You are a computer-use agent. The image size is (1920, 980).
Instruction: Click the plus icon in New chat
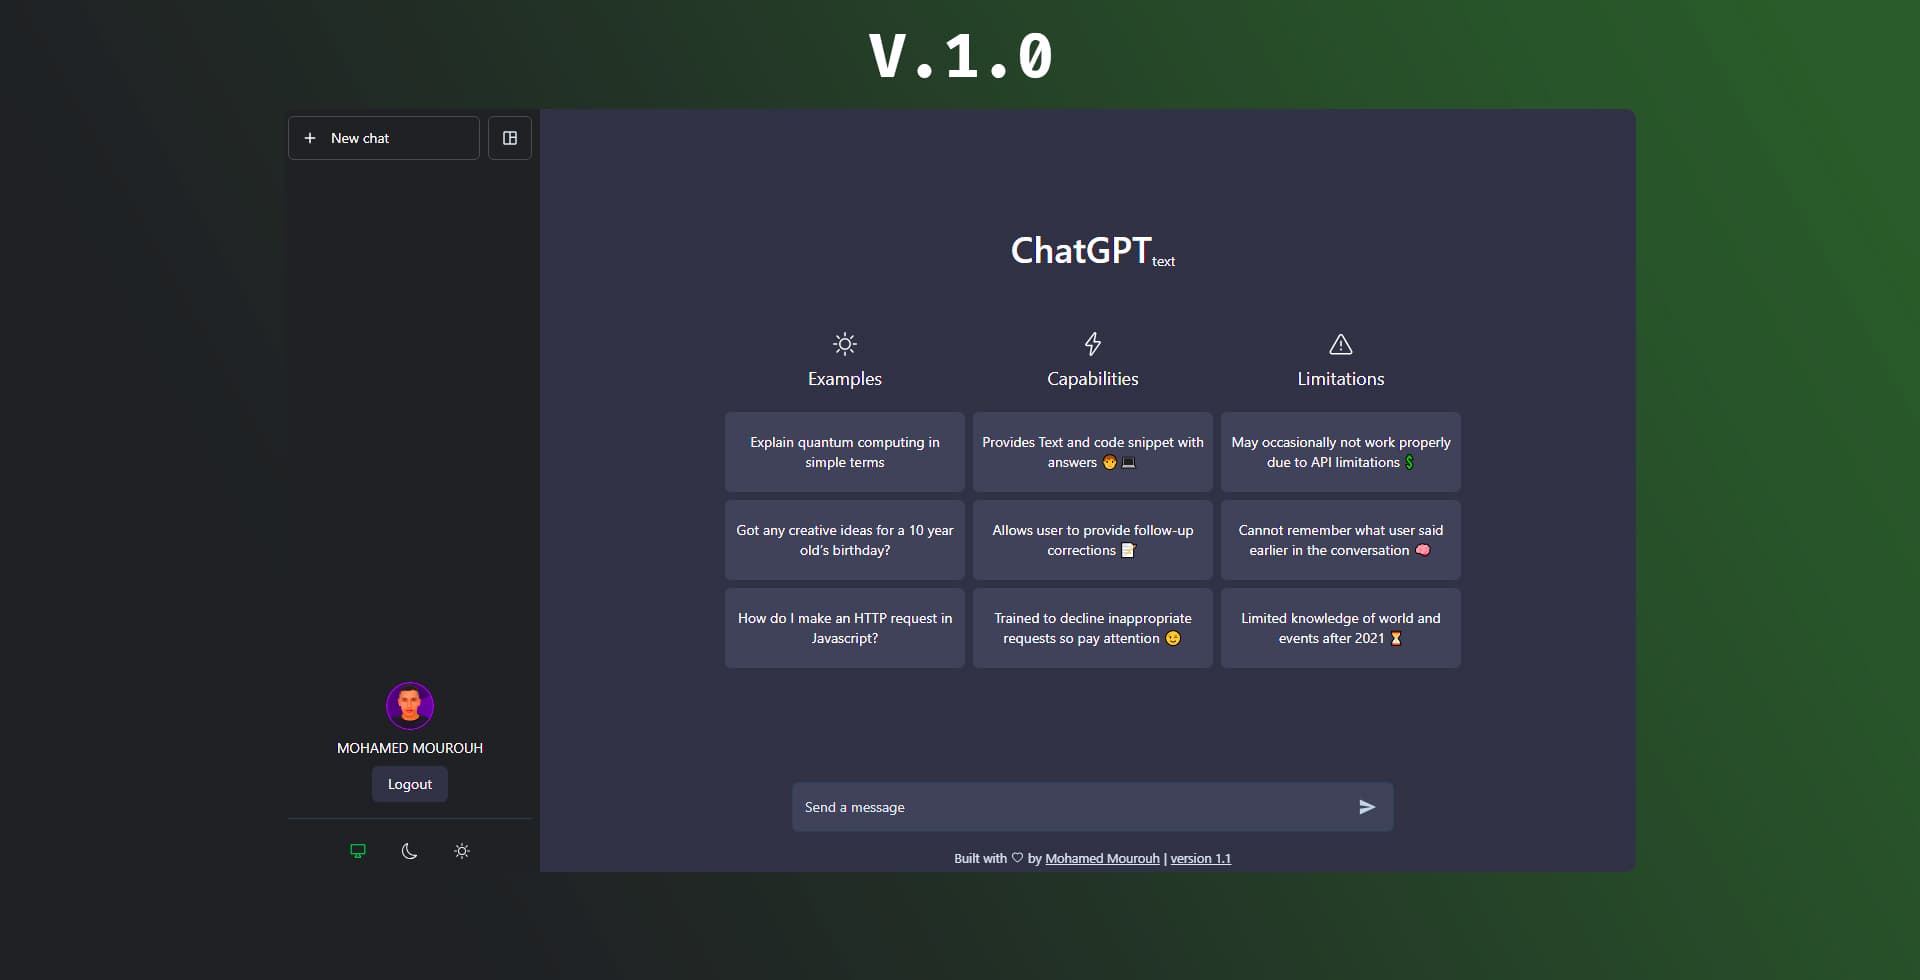coord(310,138)
